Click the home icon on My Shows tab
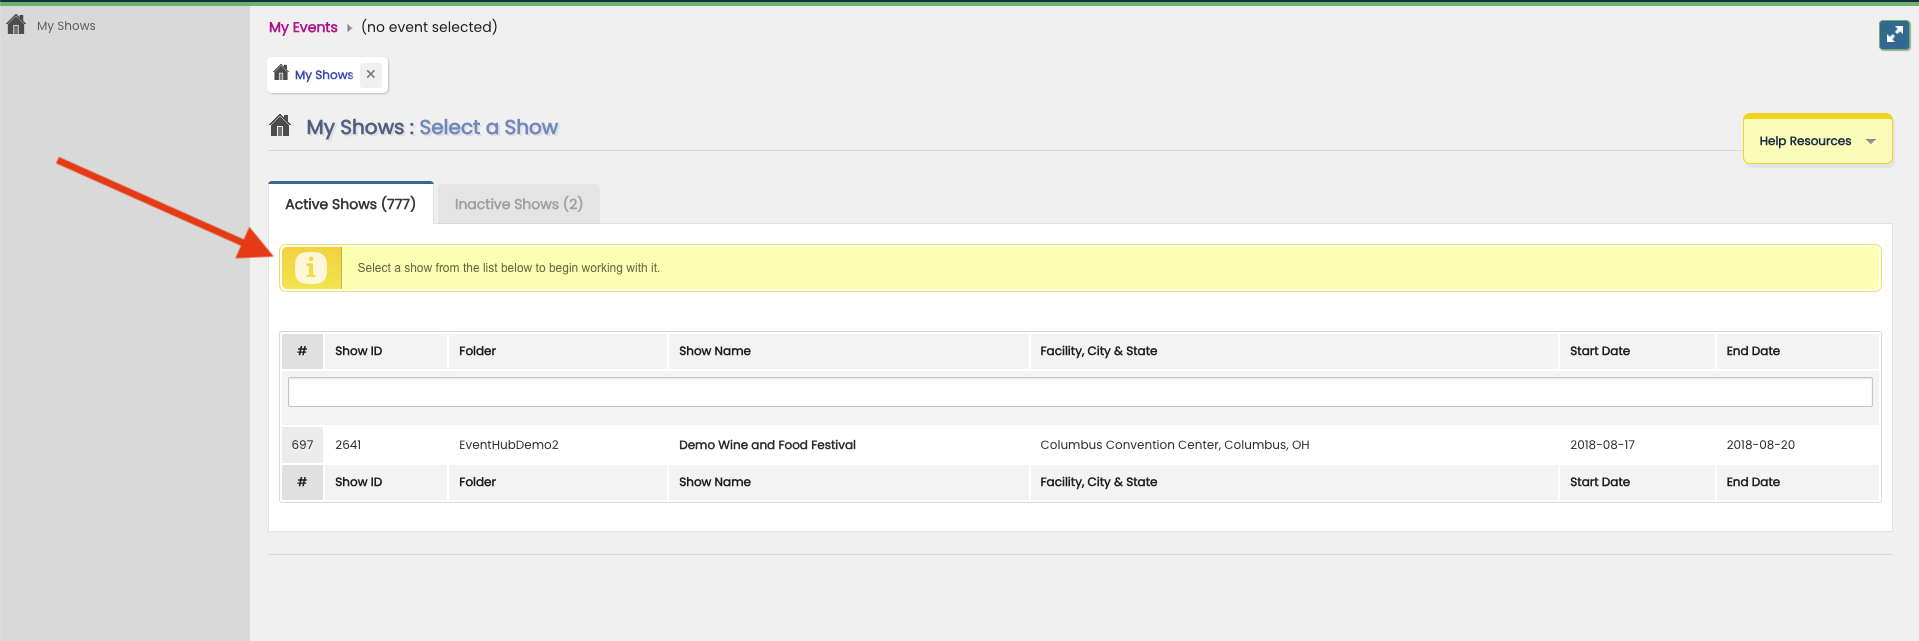Screen dimensions: 1919x641 [x=281, y=73]
